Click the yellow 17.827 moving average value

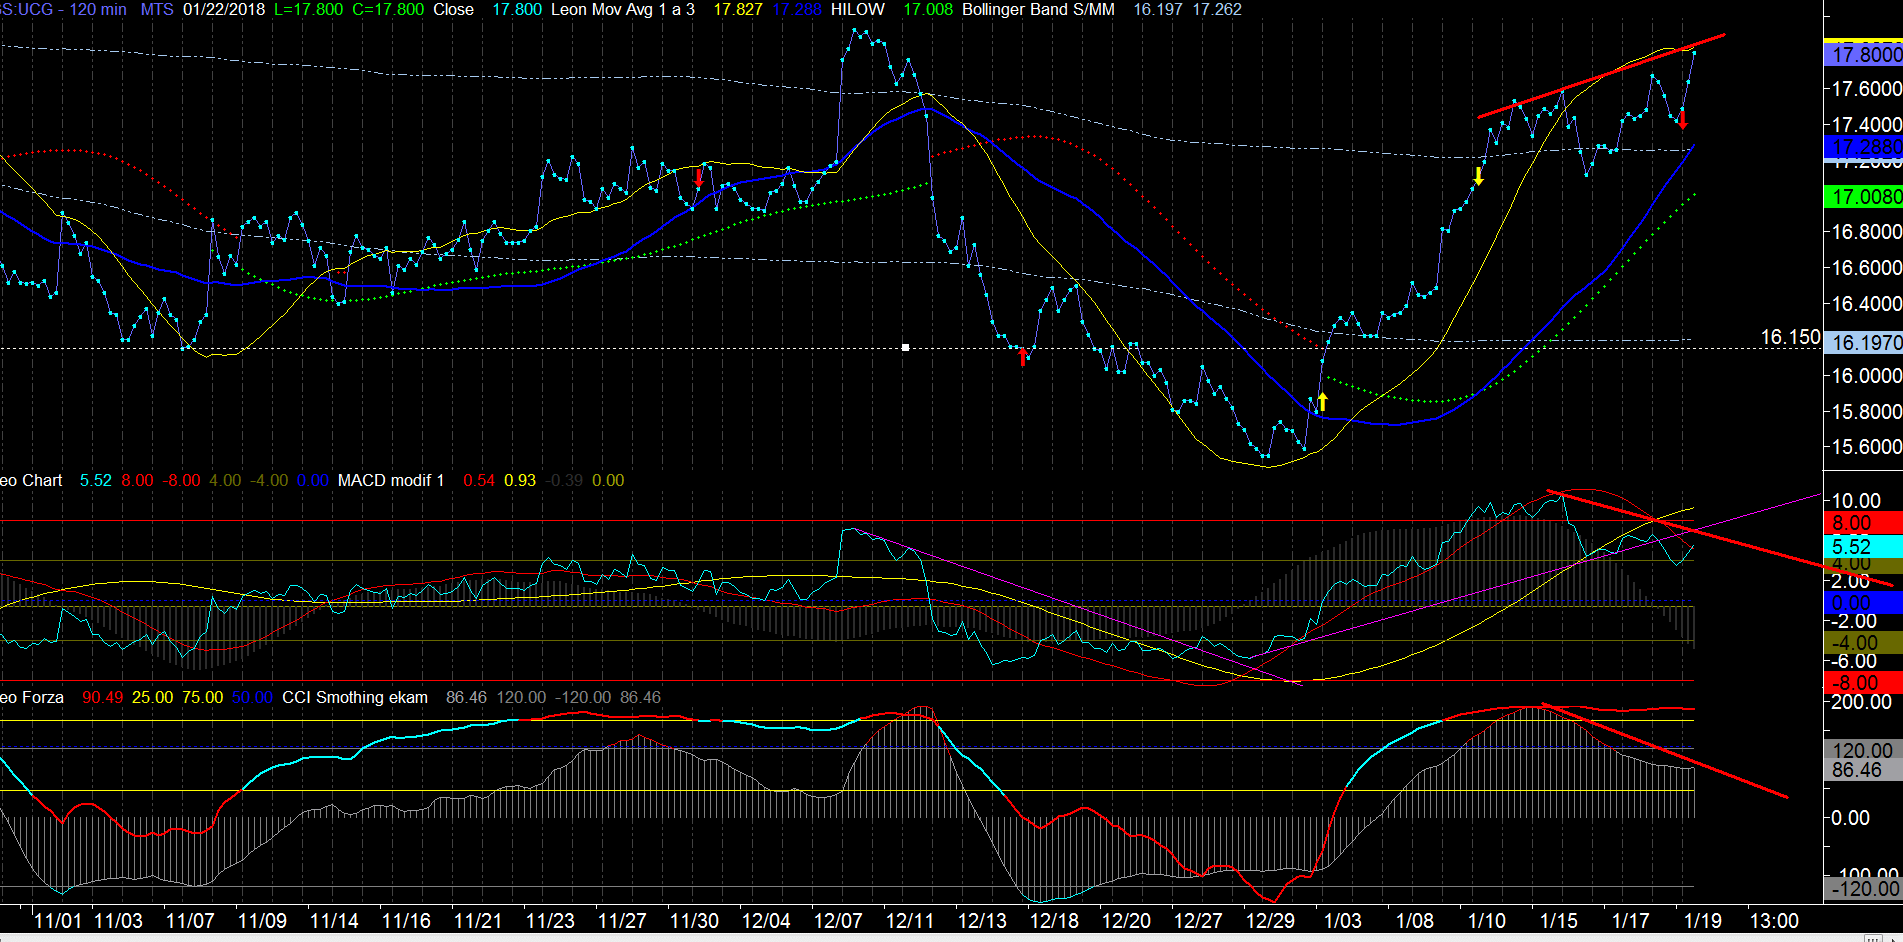pos(737,9)
